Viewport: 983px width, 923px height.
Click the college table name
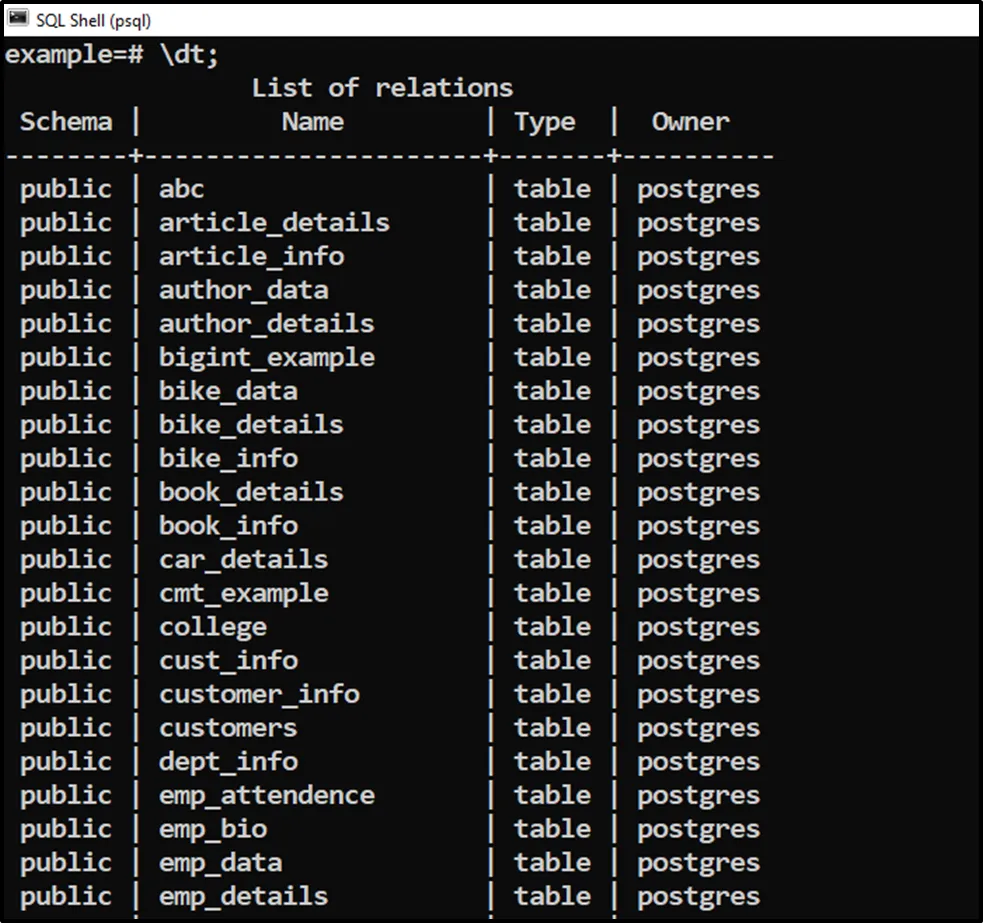click(x=213, y=627)
